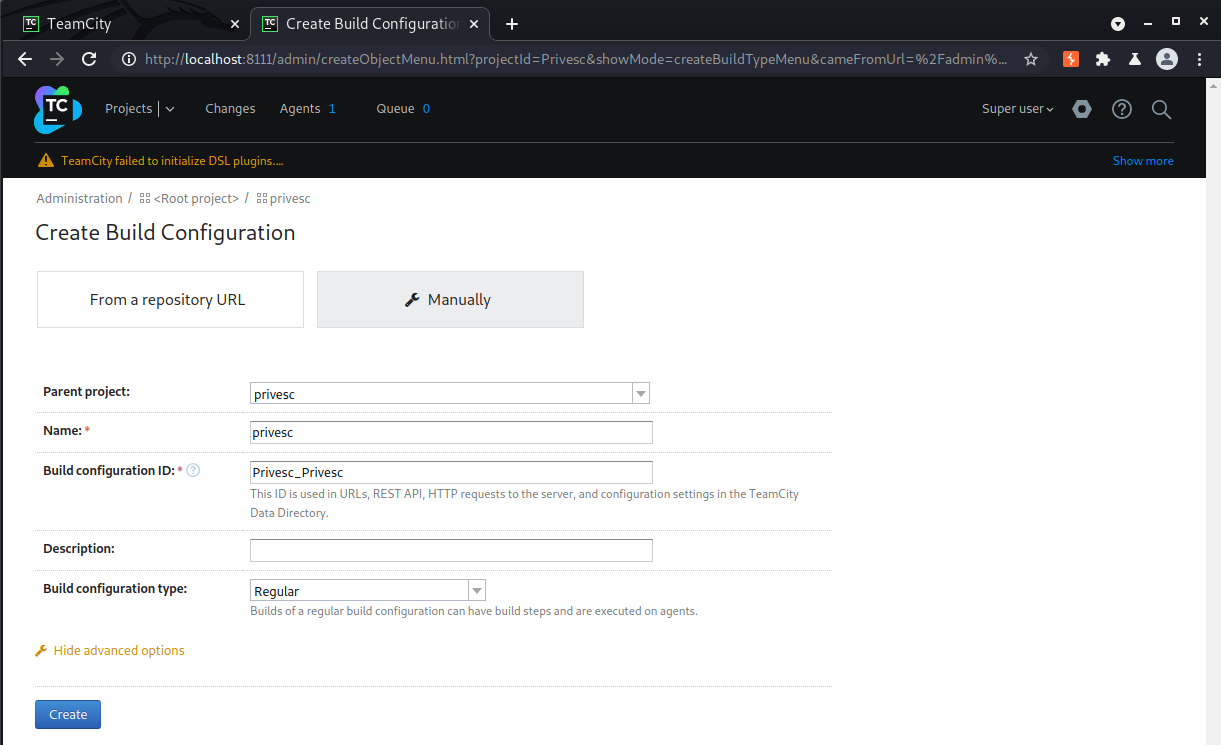
Task: Focus the Description input field
Action: pos(451,550)
